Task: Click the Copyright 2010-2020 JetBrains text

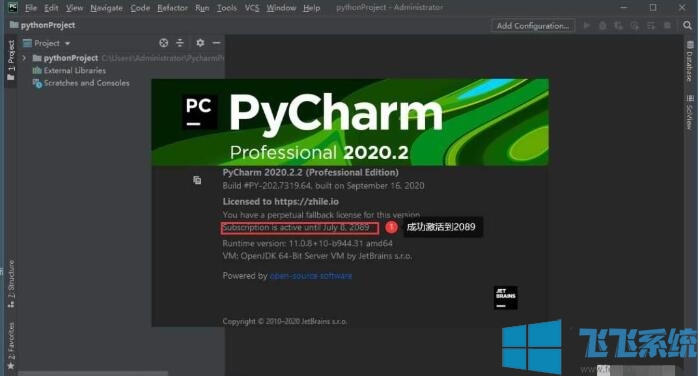Action: click(285, 322)
